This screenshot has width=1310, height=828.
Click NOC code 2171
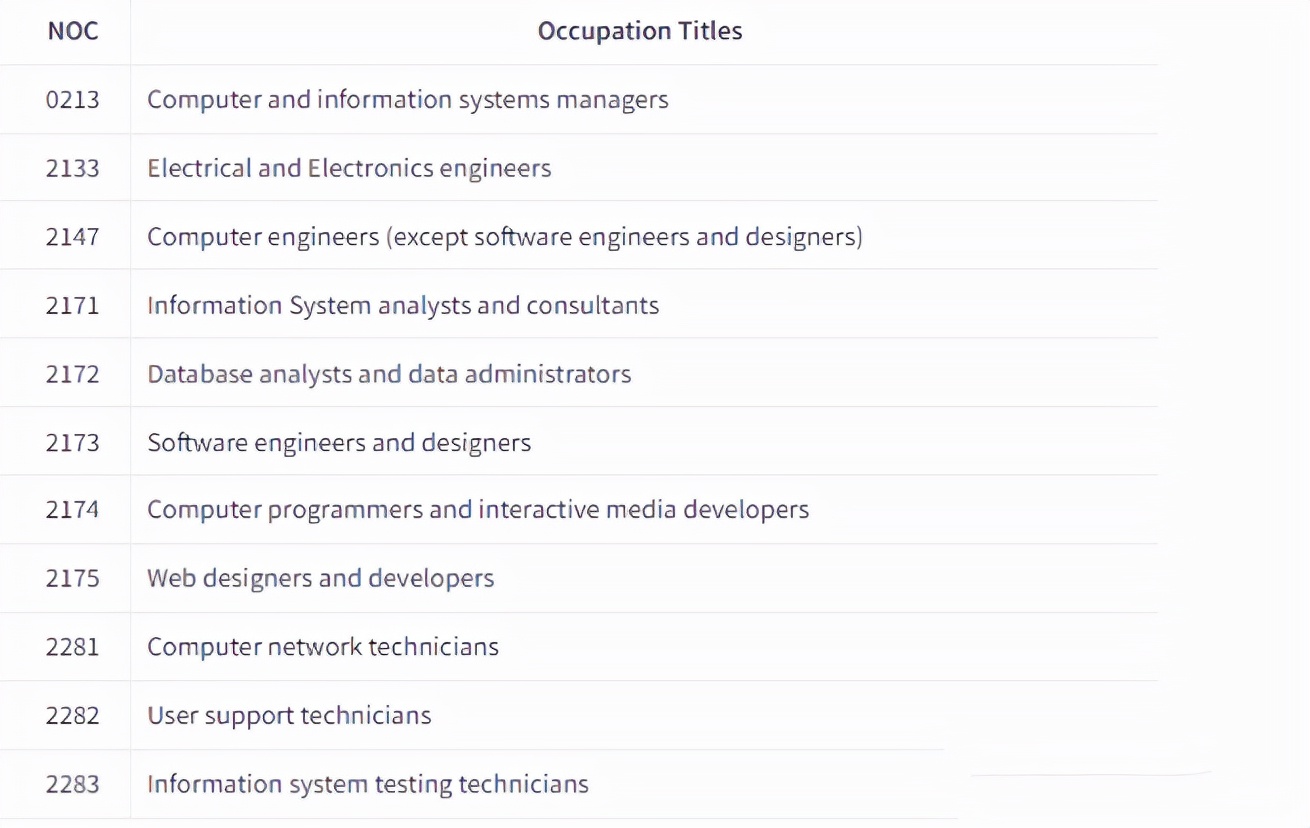pyautogui.click(x=73, y=305)
